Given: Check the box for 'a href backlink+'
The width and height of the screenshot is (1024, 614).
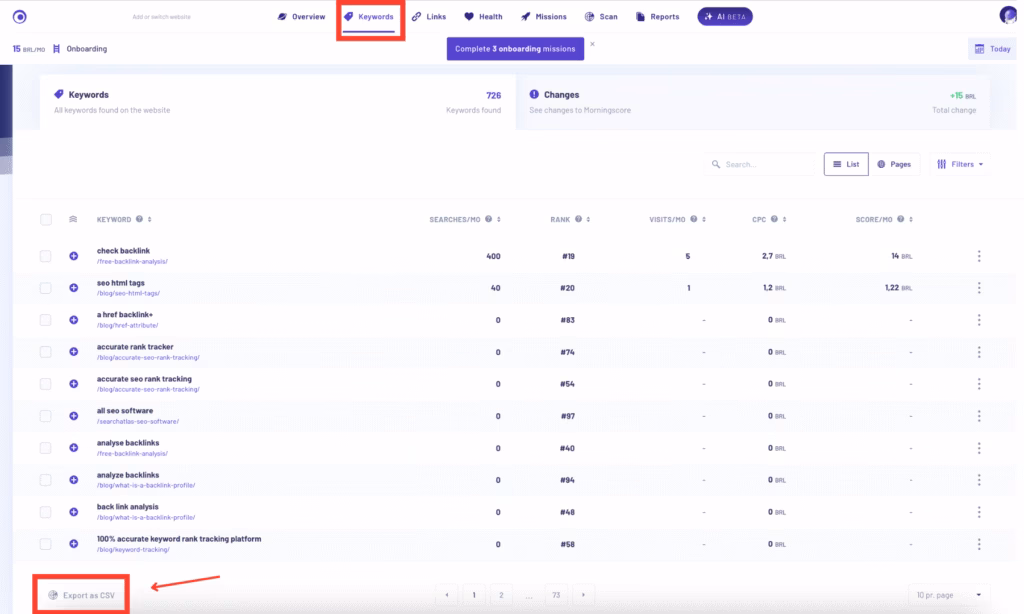Looking at the screenshot, I should click(45, 320).
